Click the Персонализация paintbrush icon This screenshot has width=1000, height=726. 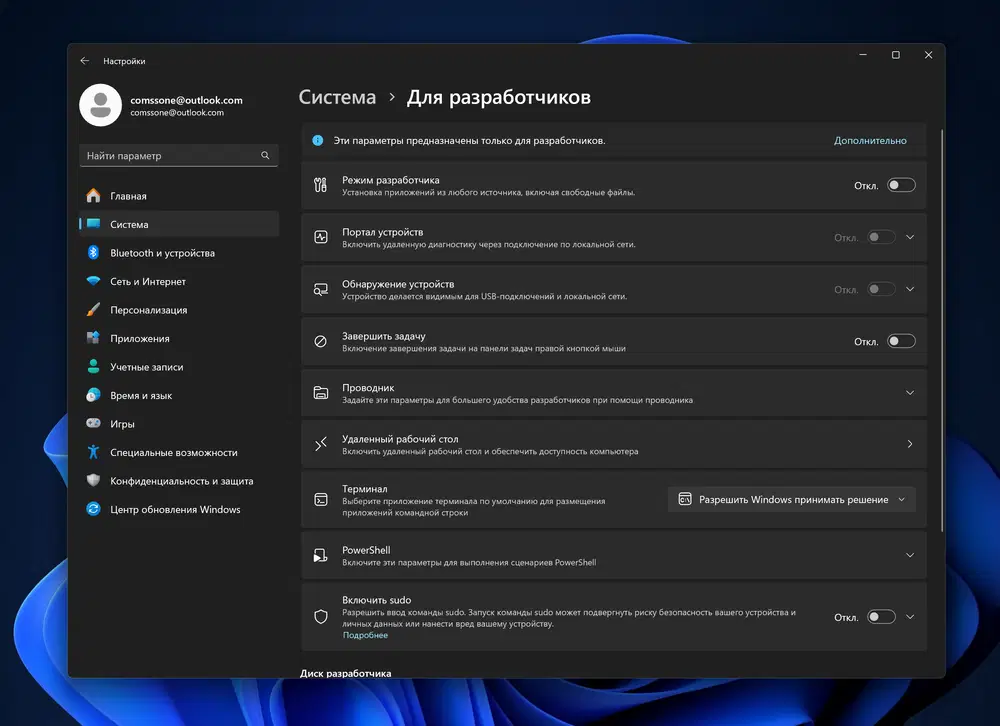[93, 310]
